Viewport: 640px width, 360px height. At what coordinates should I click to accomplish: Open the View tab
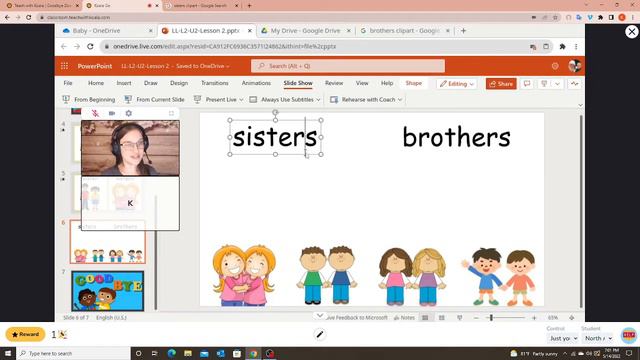point(362,83)
